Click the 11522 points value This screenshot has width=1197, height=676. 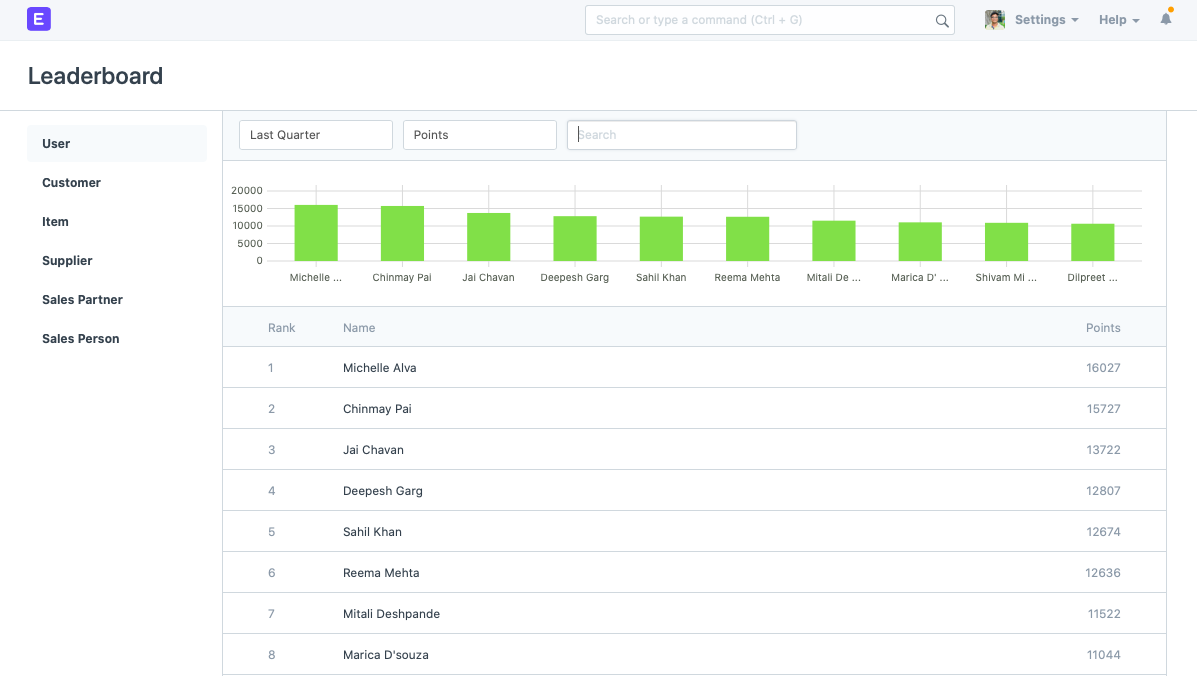(1105, 614)
